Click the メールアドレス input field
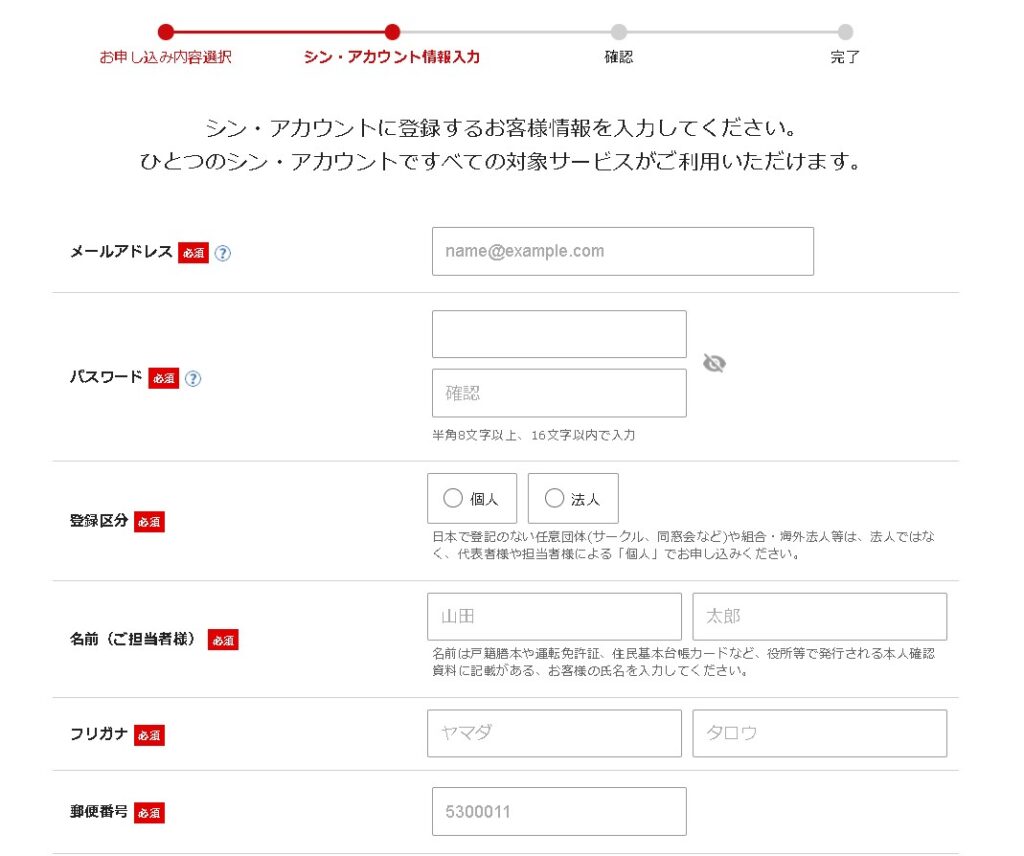The width and height of the screenshot is (1024, 856). [x=622, y=251]
